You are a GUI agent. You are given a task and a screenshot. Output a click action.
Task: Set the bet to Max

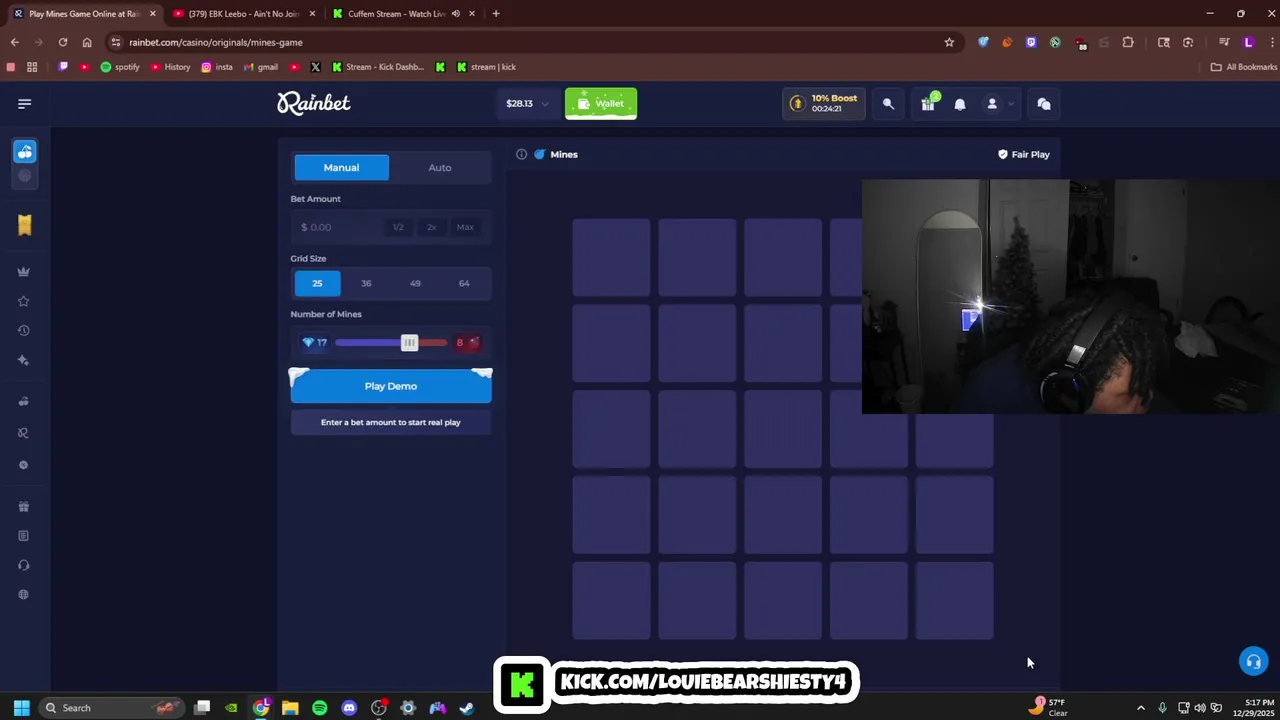click(465, 227)
